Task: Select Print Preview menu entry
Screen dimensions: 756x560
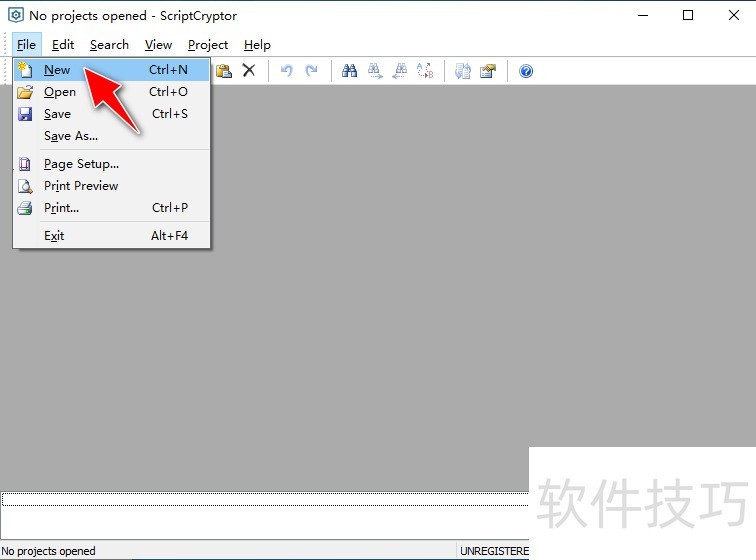Action: click(112, 186)
